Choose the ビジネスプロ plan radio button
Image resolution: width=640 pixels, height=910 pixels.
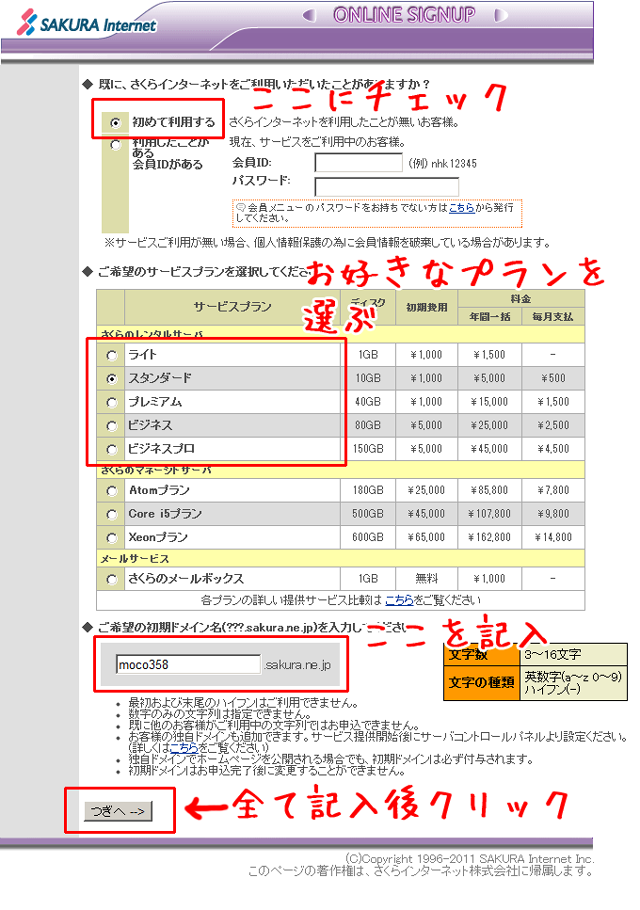pos(111,449)
